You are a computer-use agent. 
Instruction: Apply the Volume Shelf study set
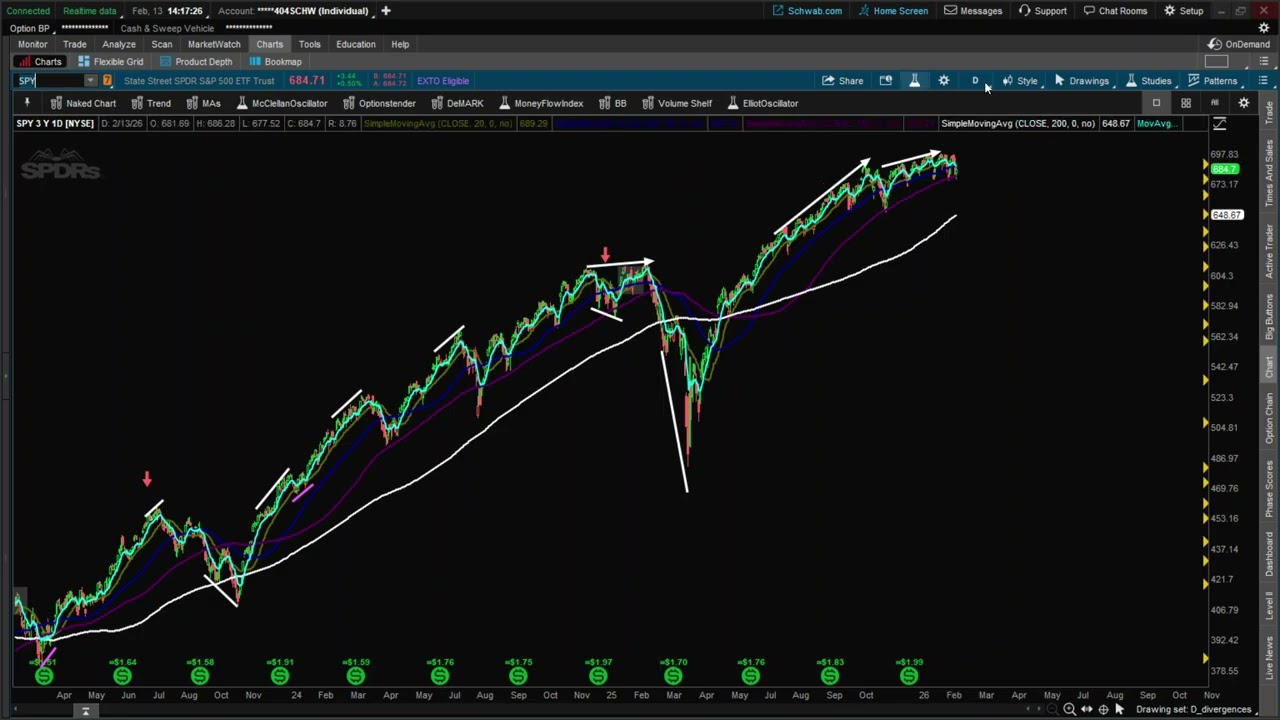pos(677,103)
